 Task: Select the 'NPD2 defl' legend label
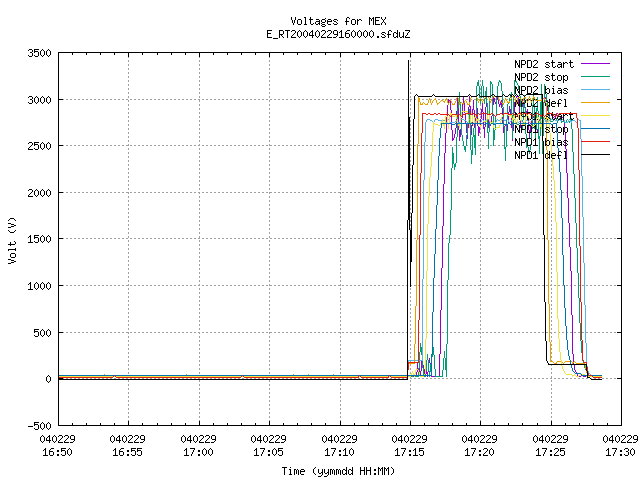coord(541,103)
